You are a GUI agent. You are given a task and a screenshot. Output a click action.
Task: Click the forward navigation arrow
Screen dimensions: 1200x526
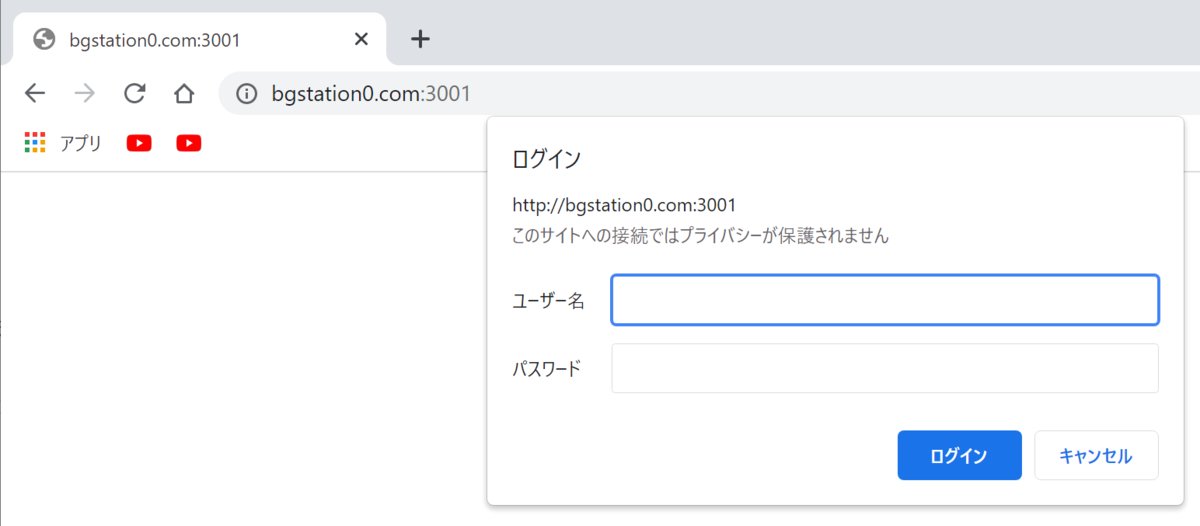coord(85,94)
